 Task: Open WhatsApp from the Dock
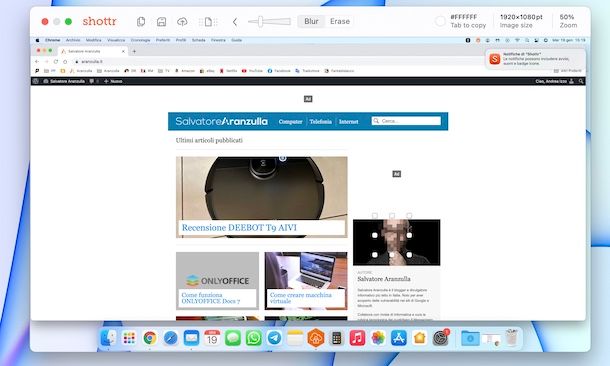point(254,338)
